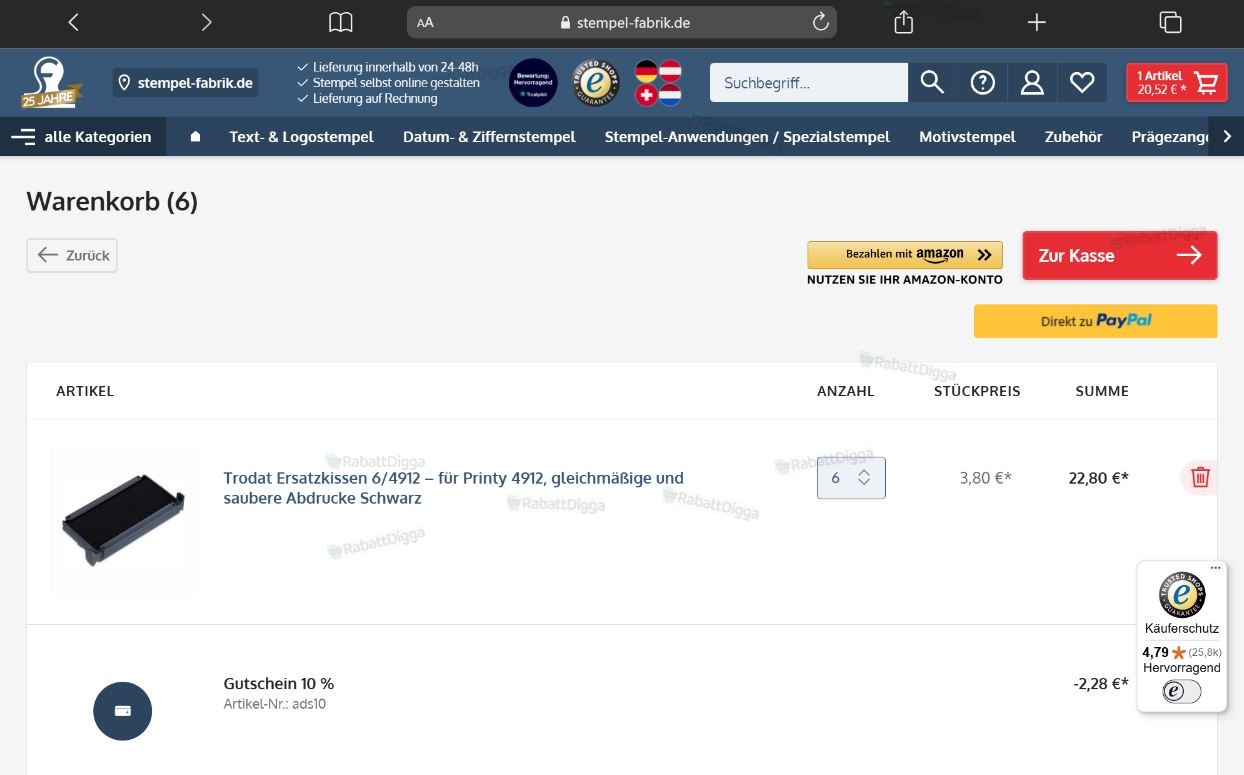Open Text- & Logostempel category
Screen dimensions: 1244x775
coord(301,137)
